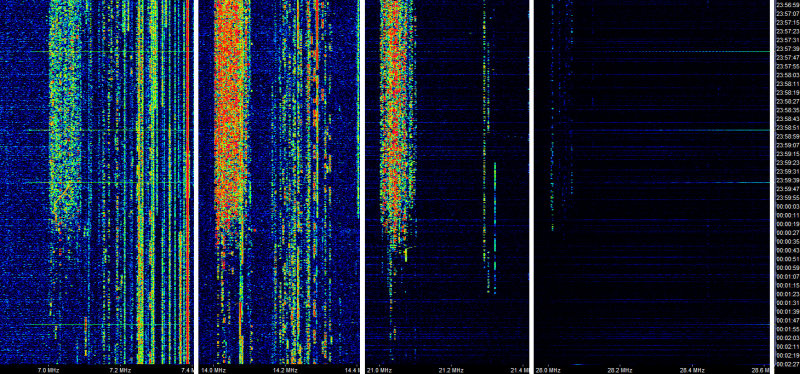Click the 7.2 MHz frequency label

(x=121, y=370)
